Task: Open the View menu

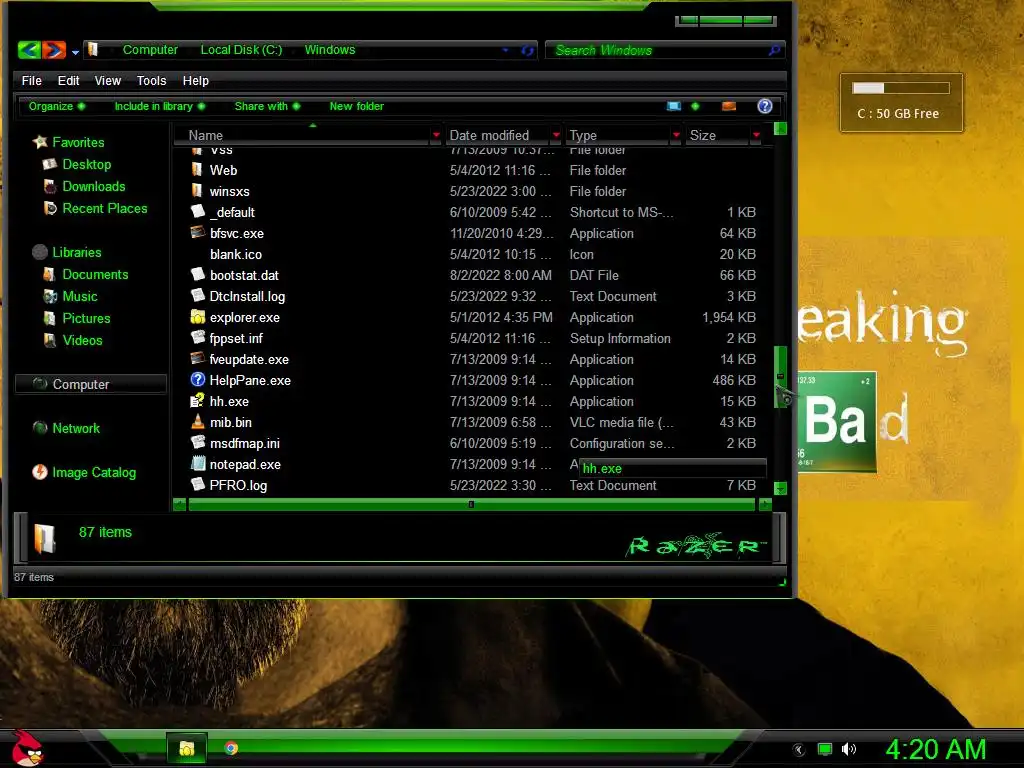Action: tap(108, 80)
